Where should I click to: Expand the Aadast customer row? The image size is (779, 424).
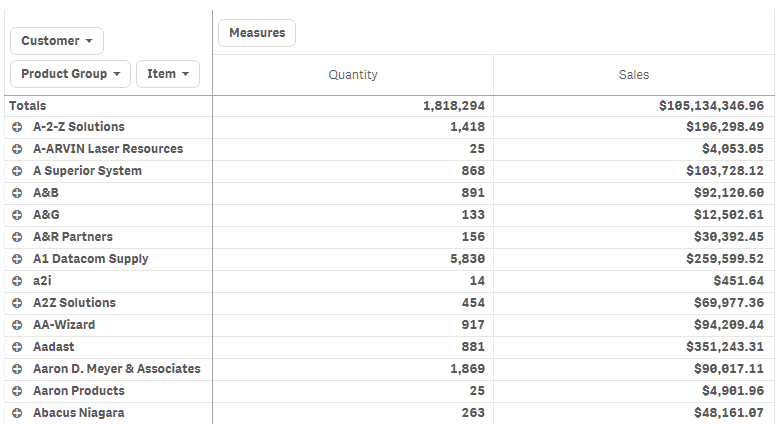[x=17, y=347]
